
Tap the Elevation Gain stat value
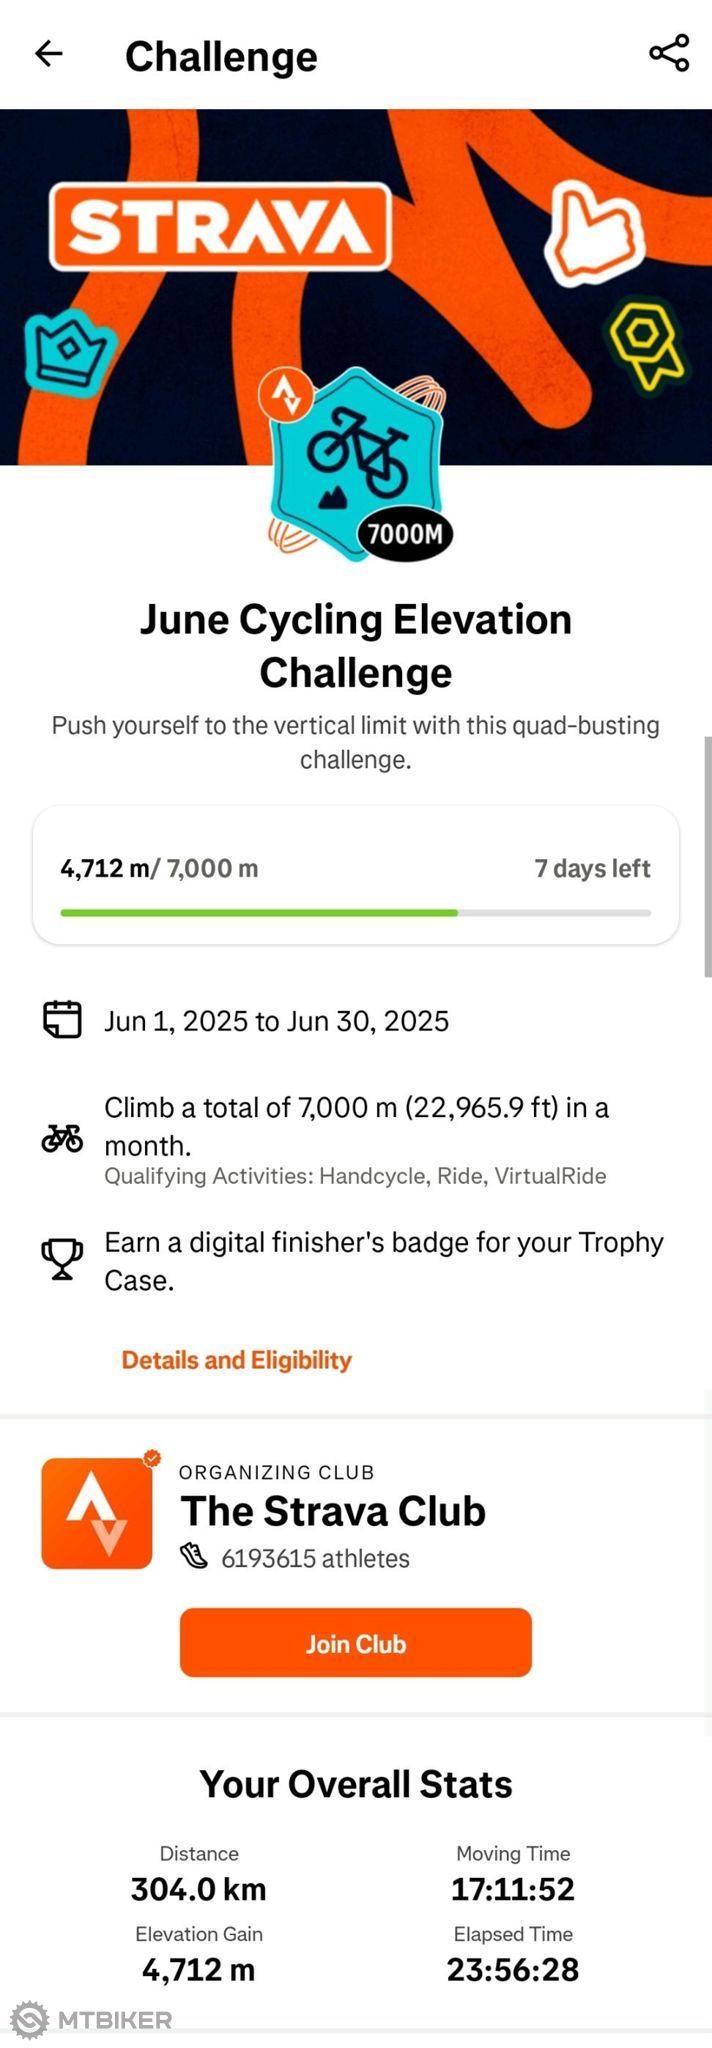198,1970
